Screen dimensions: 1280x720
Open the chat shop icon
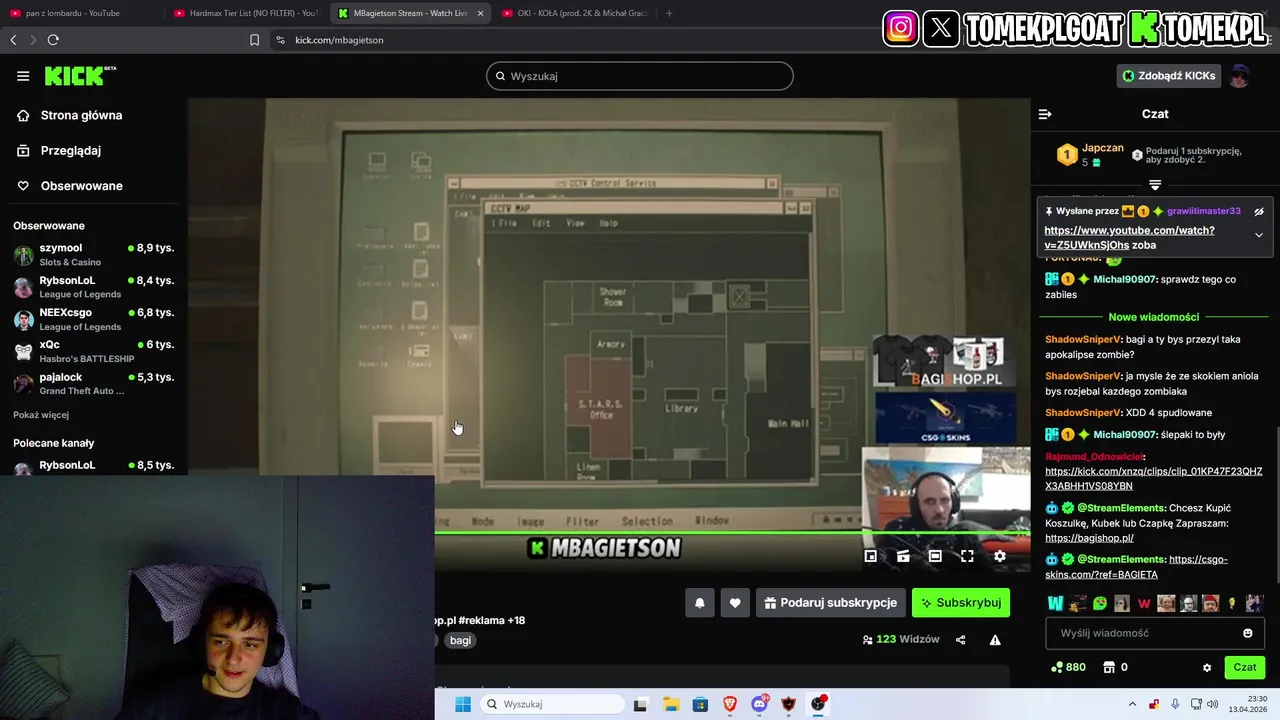pyautogui.click(x=1109, y=667)
